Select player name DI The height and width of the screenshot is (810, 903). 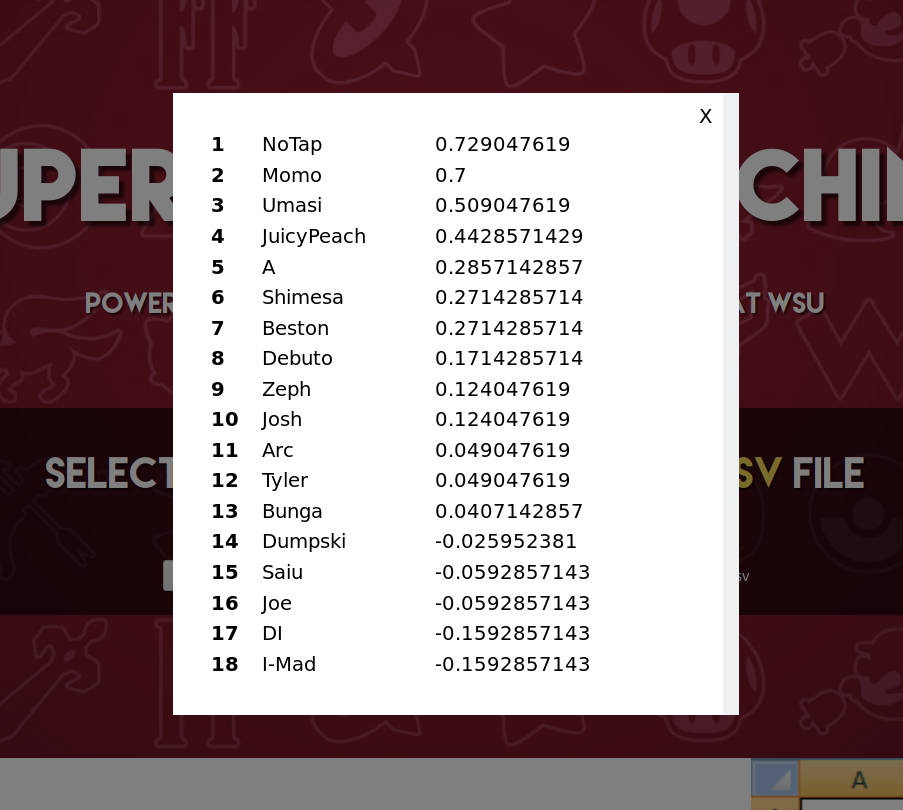tap(272, 633)
